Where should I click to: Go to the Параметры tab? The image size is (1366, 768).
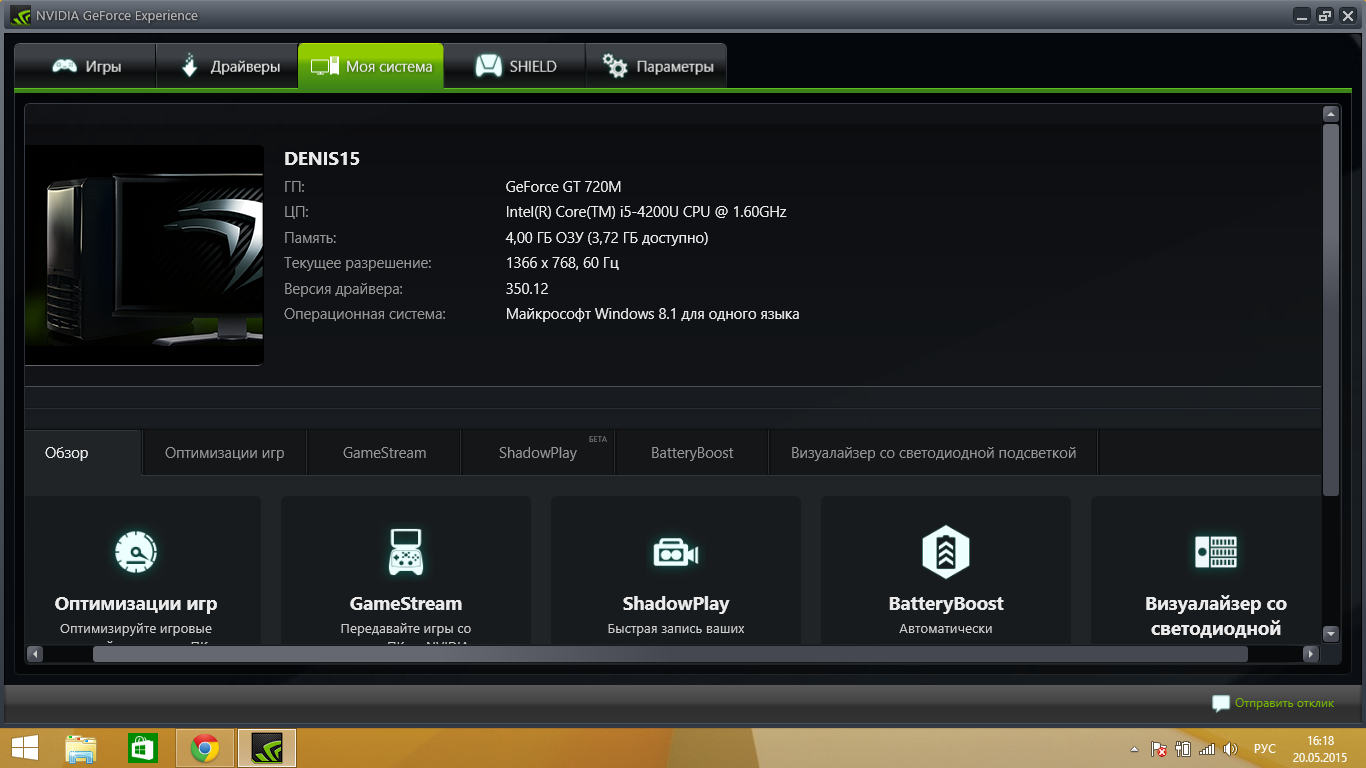click(x=656, y=67)
